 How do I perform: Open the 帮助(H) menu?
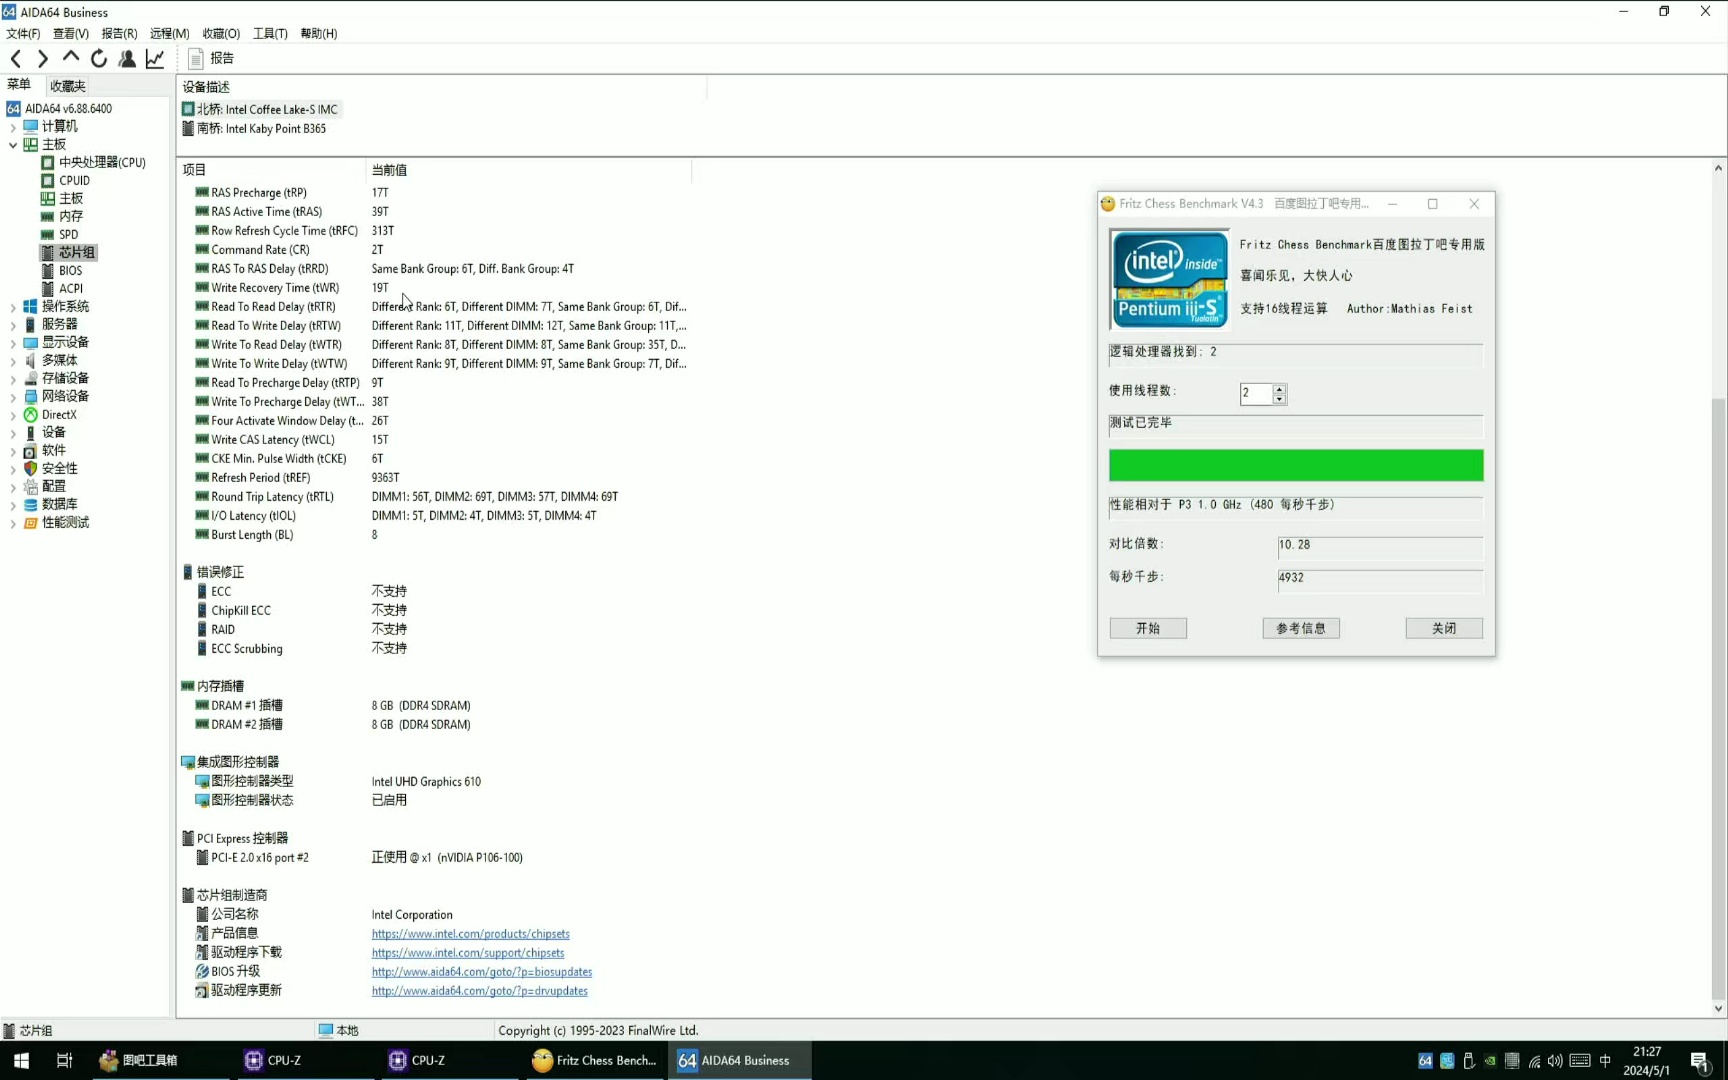(x=319, y=33)
